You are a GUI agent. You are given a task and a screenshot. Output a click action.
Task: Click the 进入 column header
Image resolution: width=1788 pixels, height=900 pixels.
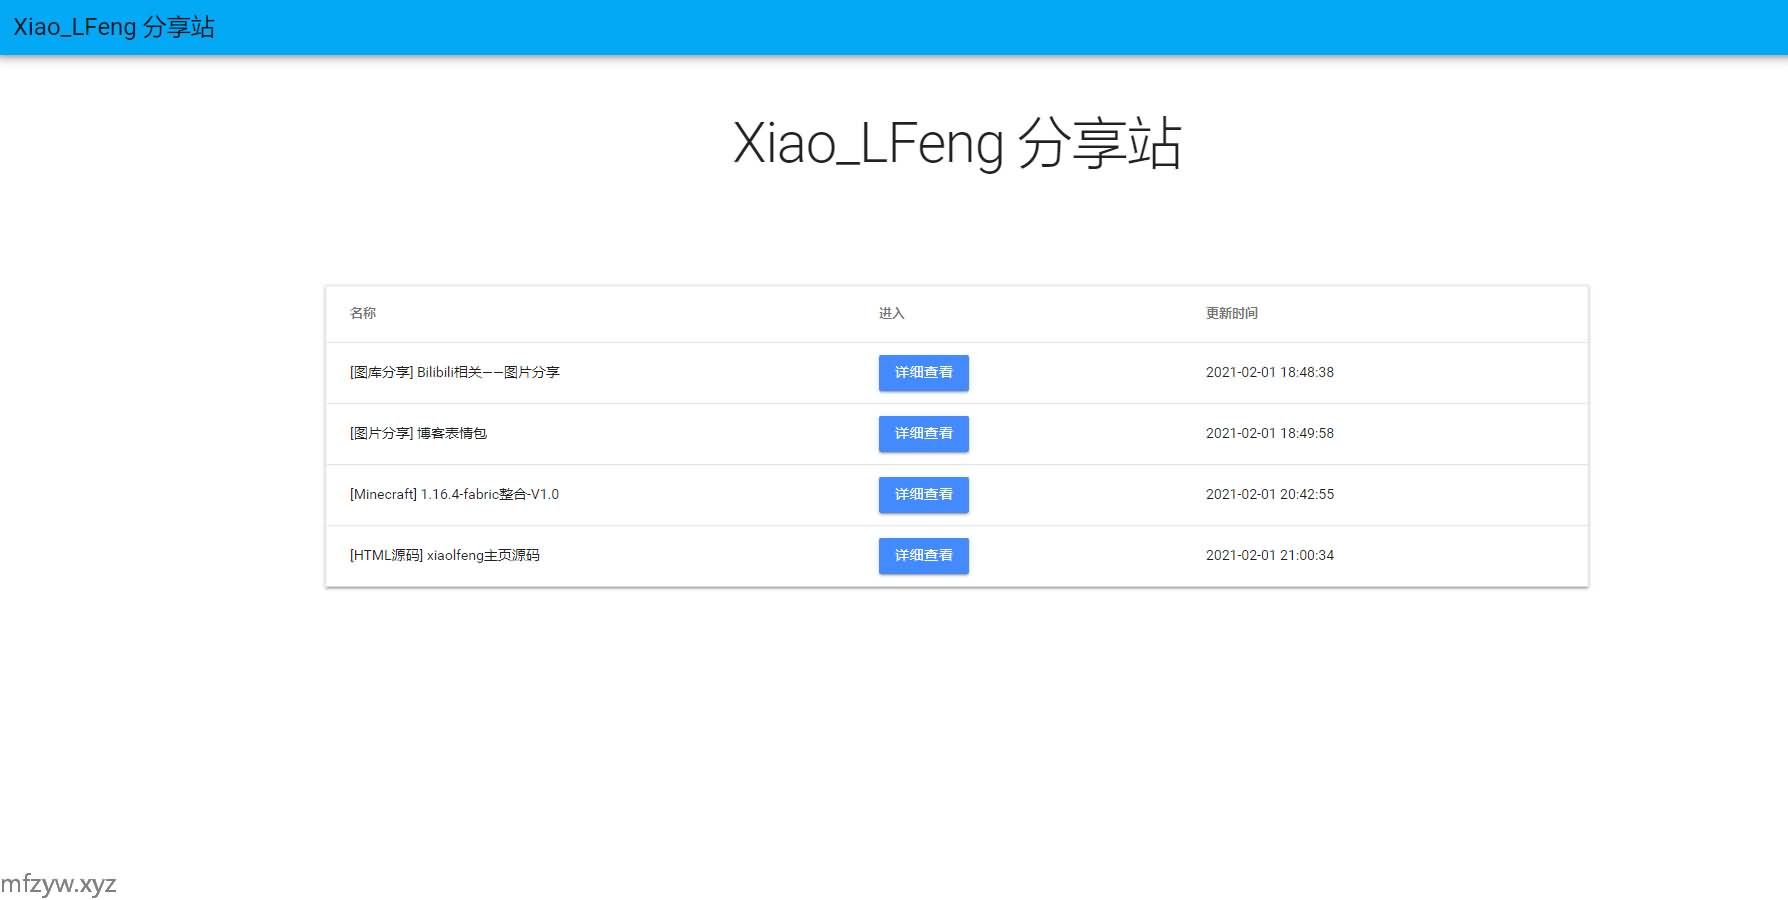tap(891, 313)
